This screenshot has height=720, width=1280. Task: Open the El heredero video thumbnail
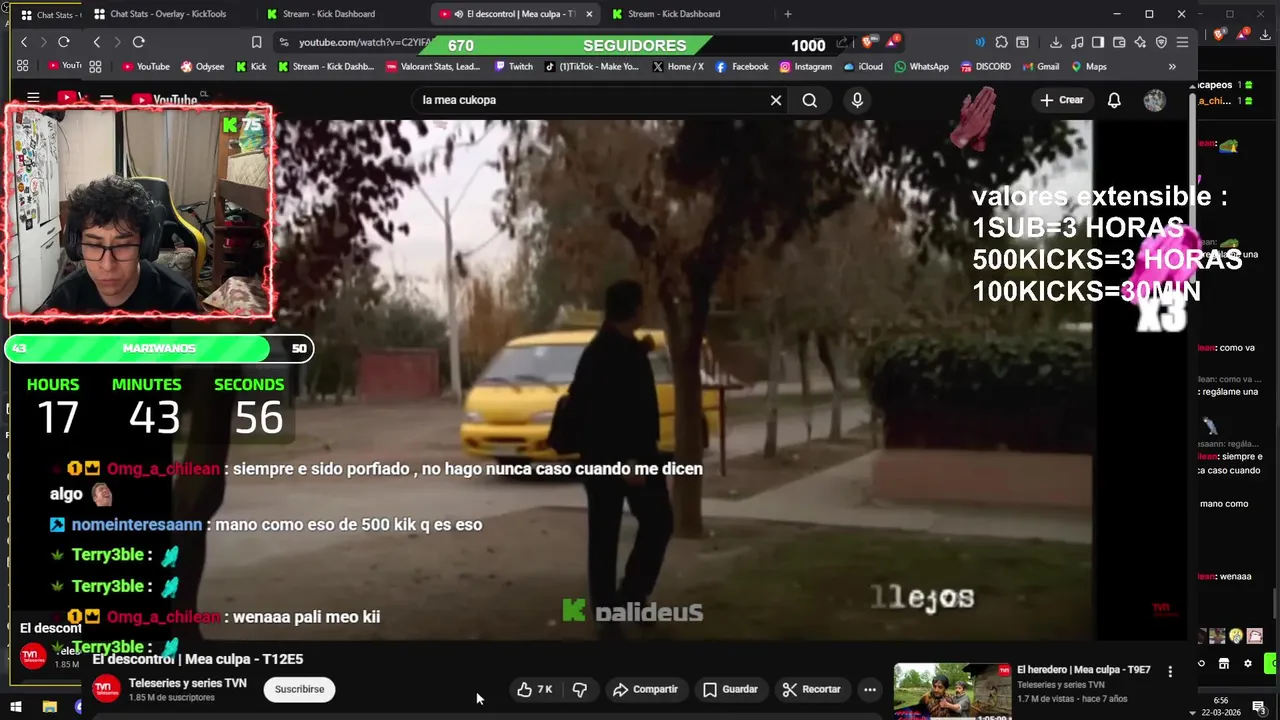point(952,691)
